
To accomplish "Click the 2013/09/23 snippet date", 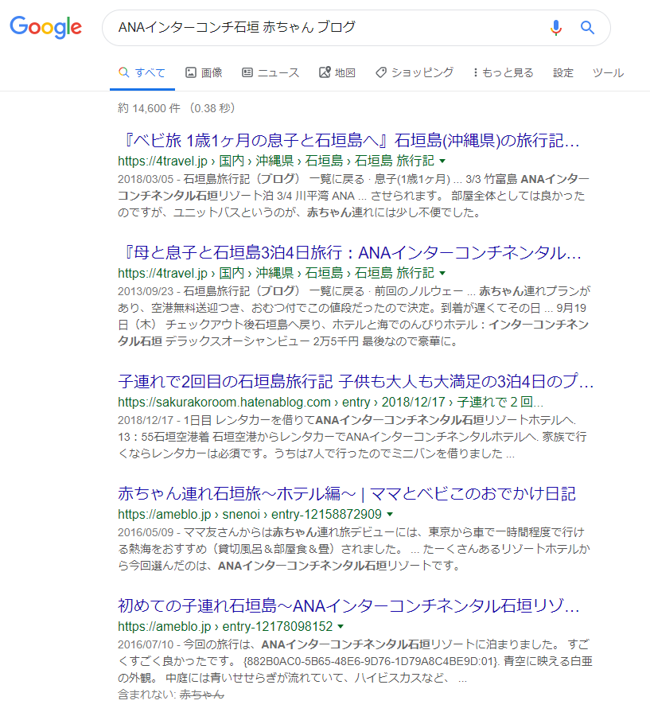I will (146, 291).
